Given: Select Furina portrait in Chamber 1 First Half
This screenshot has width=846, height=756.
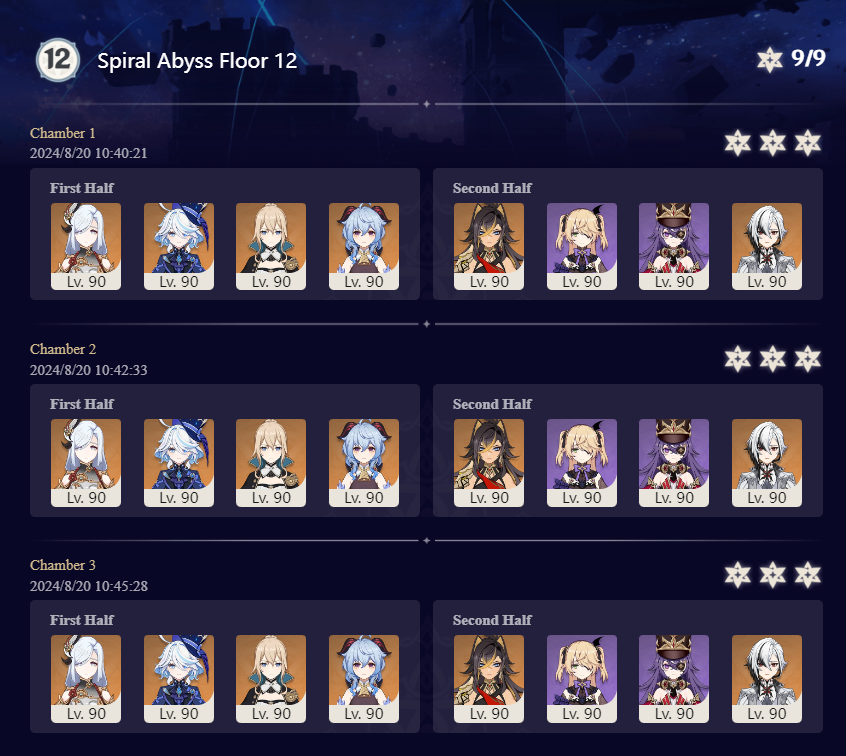Looking at the screenshot, I should (x=179, y=246).
